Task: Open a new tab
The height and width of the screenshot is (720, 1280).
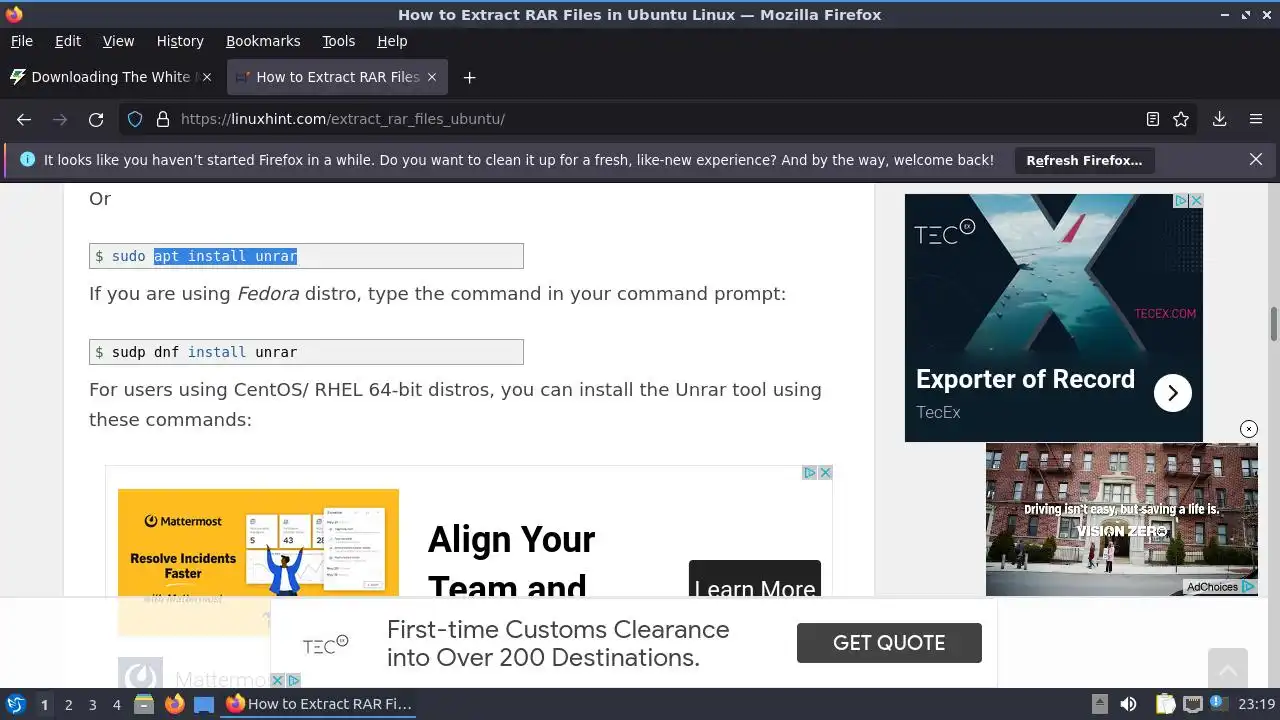Action: 469,77
